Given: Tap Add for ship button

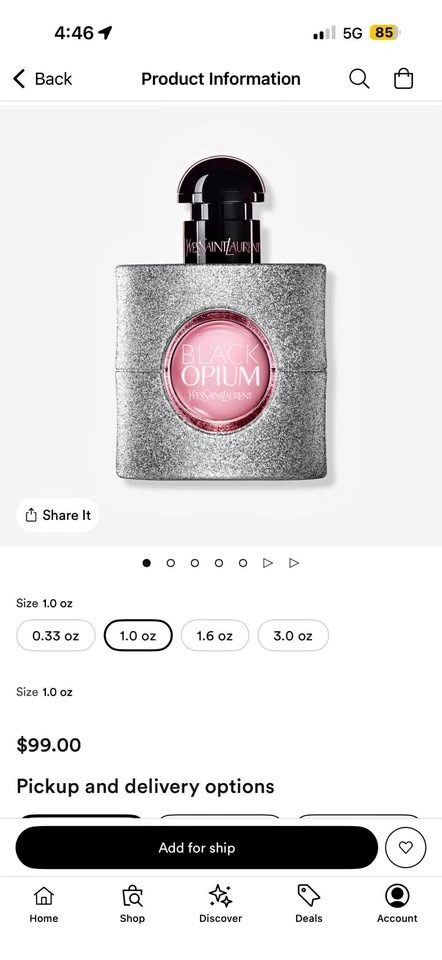Looking at the screenshot, I should click(x=197, y=847).
